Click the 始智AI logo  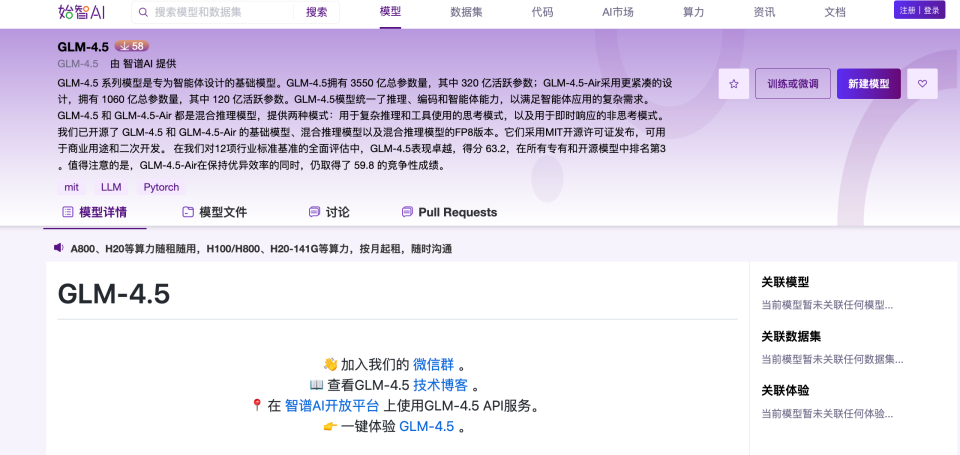pos(81,12)
